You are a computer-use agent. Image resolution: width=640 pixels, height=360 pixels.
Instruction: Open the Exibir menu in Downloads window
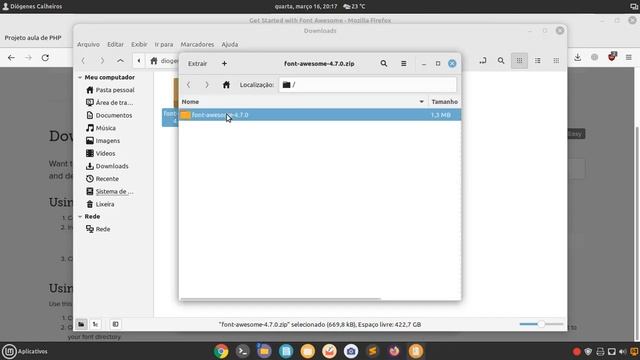point(139,44)
